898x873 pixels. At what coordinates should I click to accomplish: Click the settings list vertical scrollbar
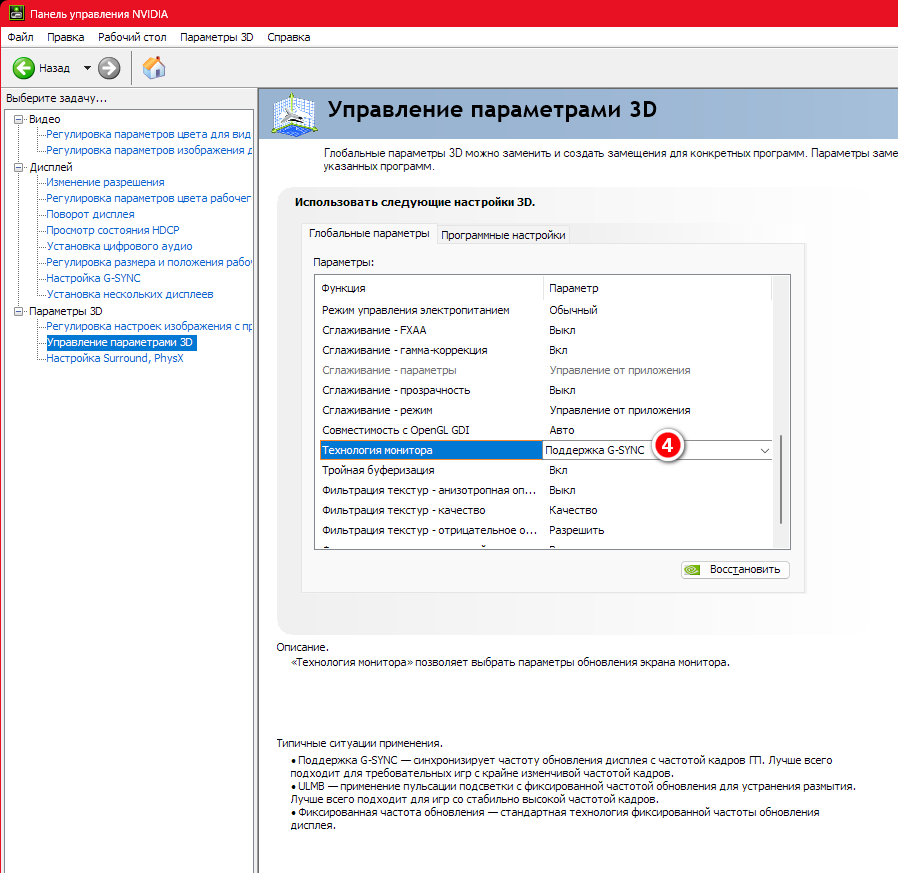780,478
